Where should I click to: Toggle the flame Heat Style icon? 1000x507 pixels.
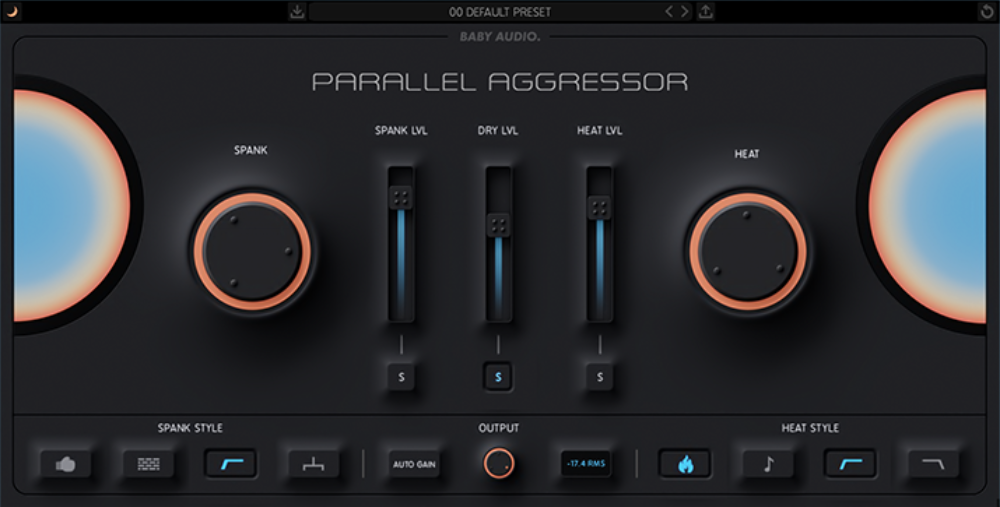[x=685, y=464]
